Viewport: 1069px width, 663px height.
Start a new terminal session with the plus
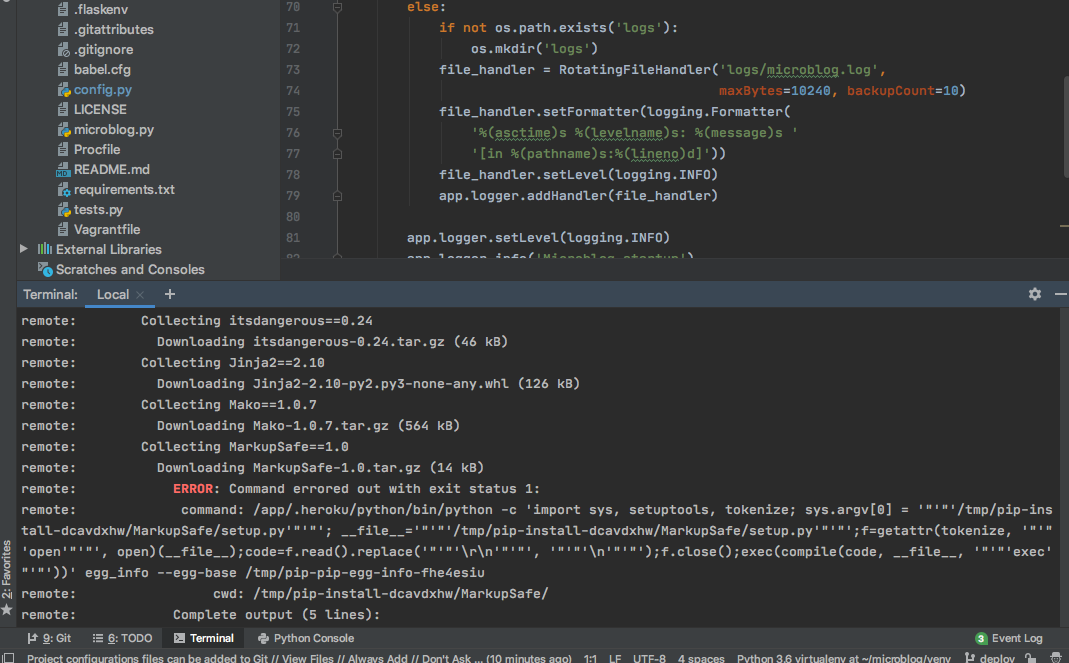[x=169, y=294]
